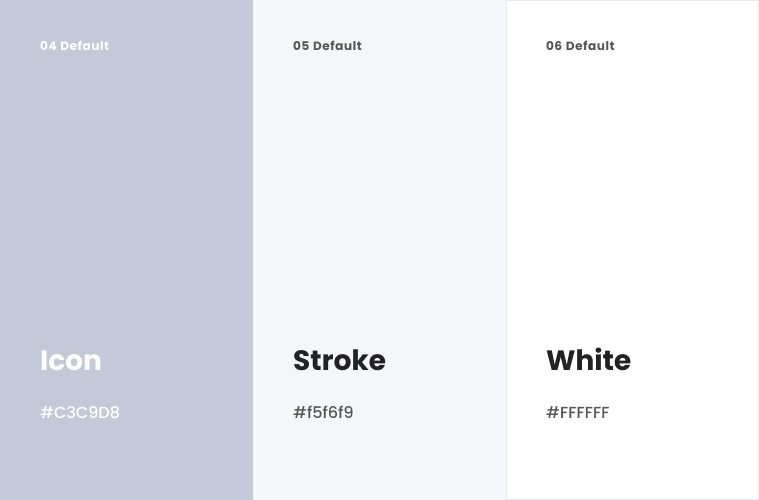Select the White color swatch
This screenshot has width=759, height=500.
[x=633, y=250]
